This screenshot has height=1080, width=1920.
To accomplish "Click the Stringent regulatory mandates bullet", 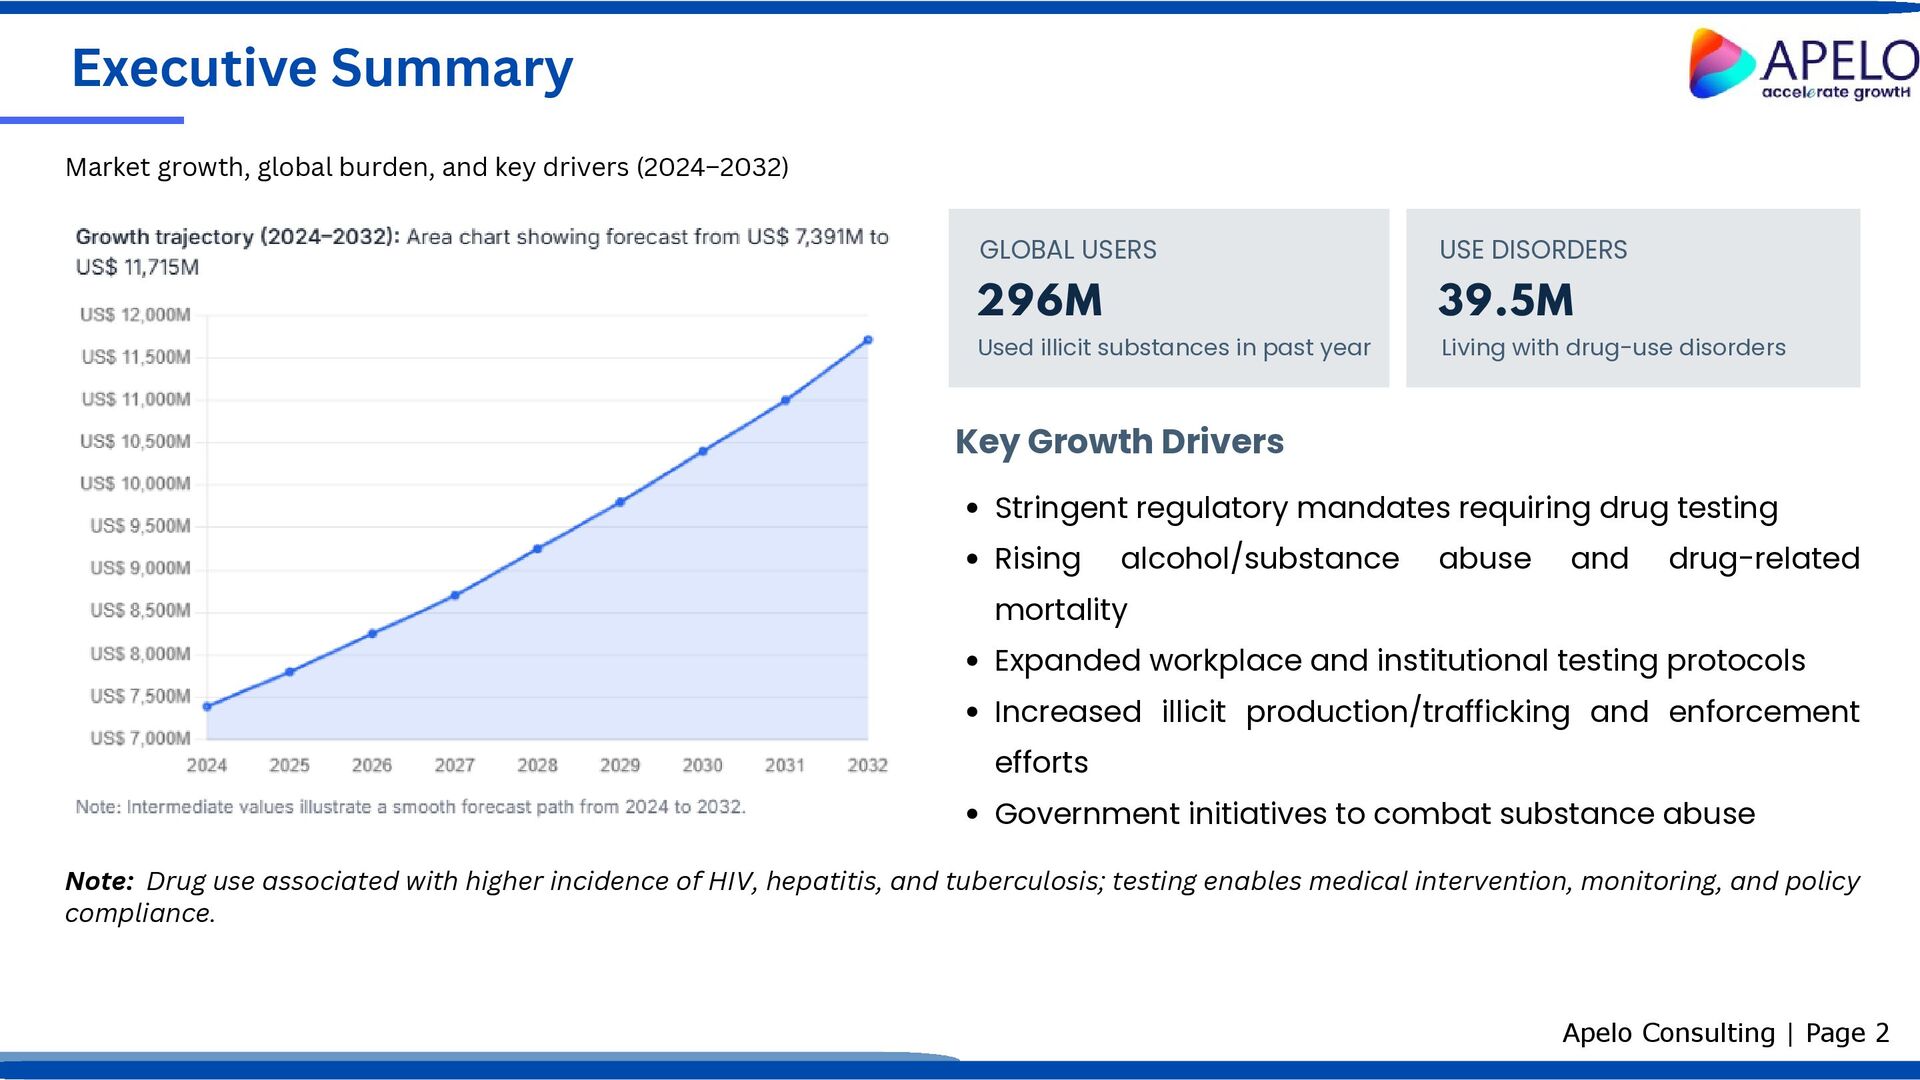I will pyautogui.click(x=1385, y=508).
